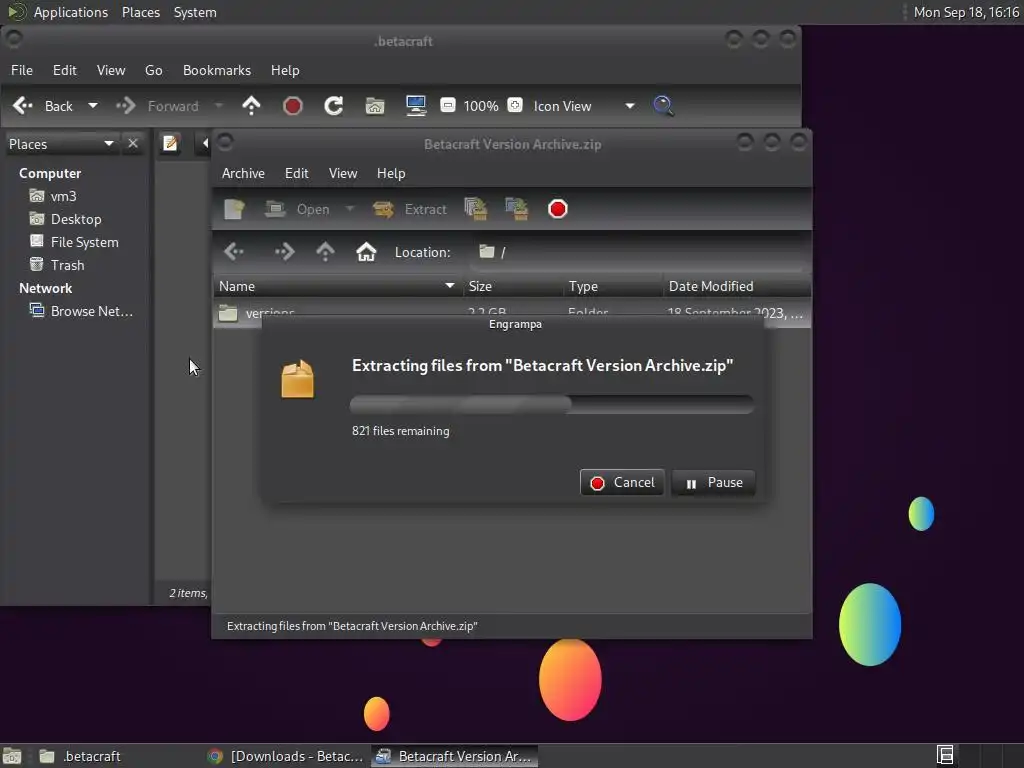
Task: Click the Add folder icon in Engrampa
Action: [517, 209]
